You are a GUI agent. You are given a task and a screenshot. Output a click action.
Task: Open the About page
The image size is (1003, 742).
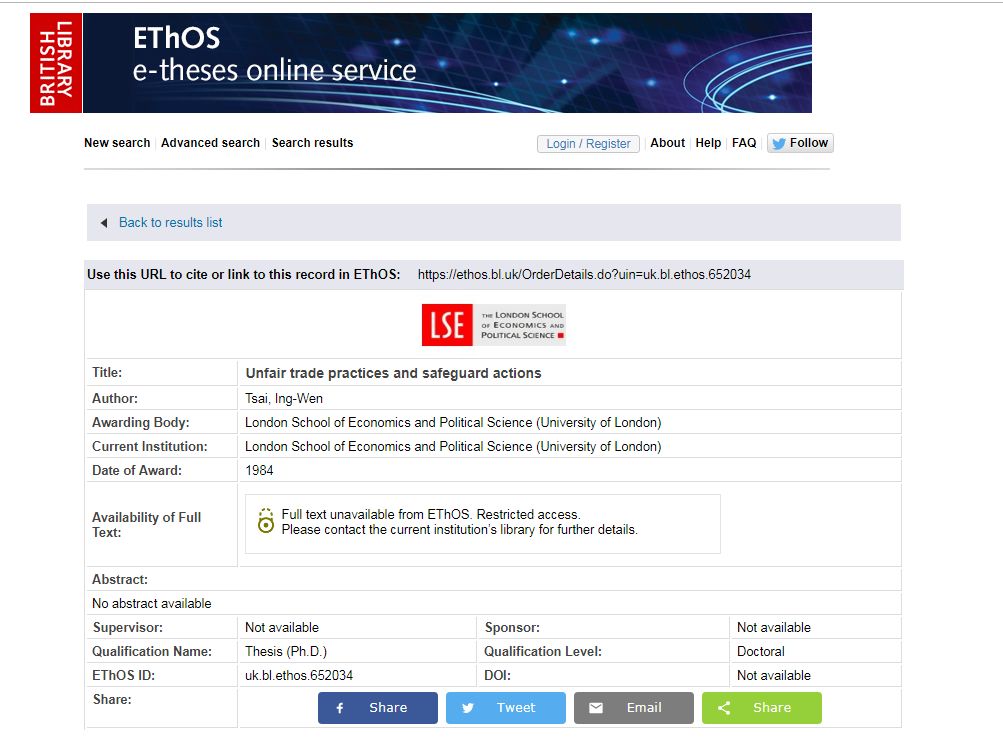[x=667, y=143]
